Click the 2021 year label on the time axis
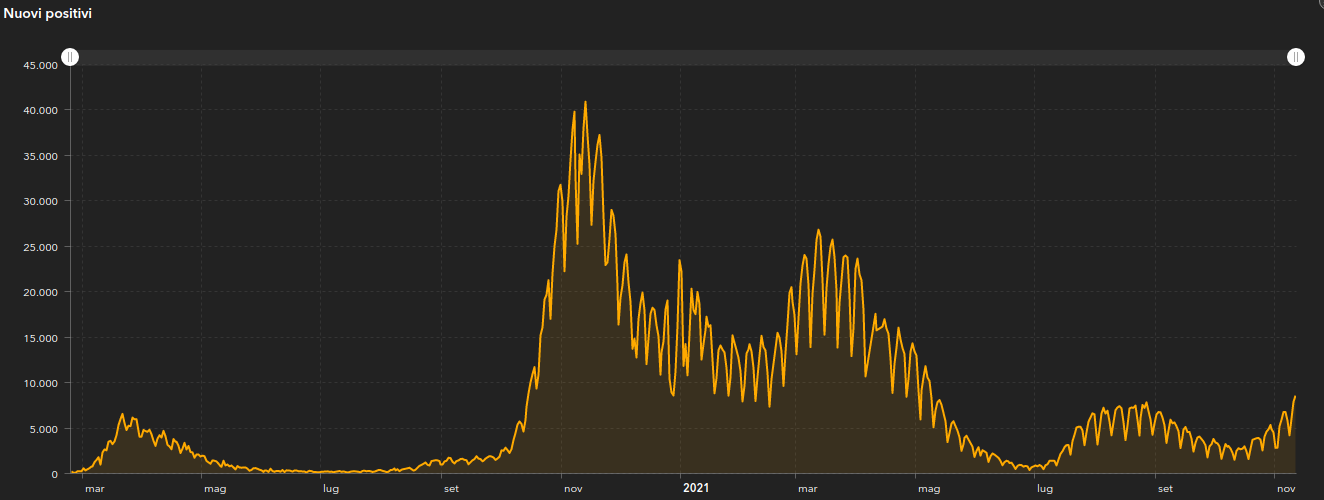This screenshot has width=1324, height=500. tap(696, 488)
